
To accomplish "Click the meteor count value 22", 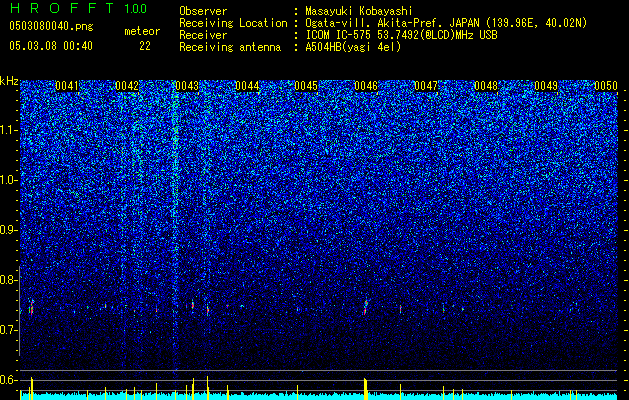I will coord(145,46).
